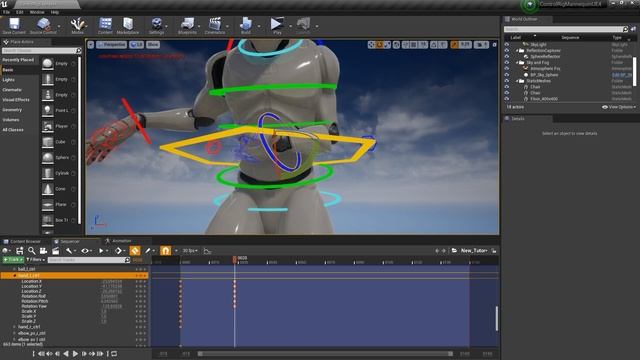The image size is (640, 360).
Task: Click the maximize viewport icon
Action: pyautogui.click(x=494, y=45)
